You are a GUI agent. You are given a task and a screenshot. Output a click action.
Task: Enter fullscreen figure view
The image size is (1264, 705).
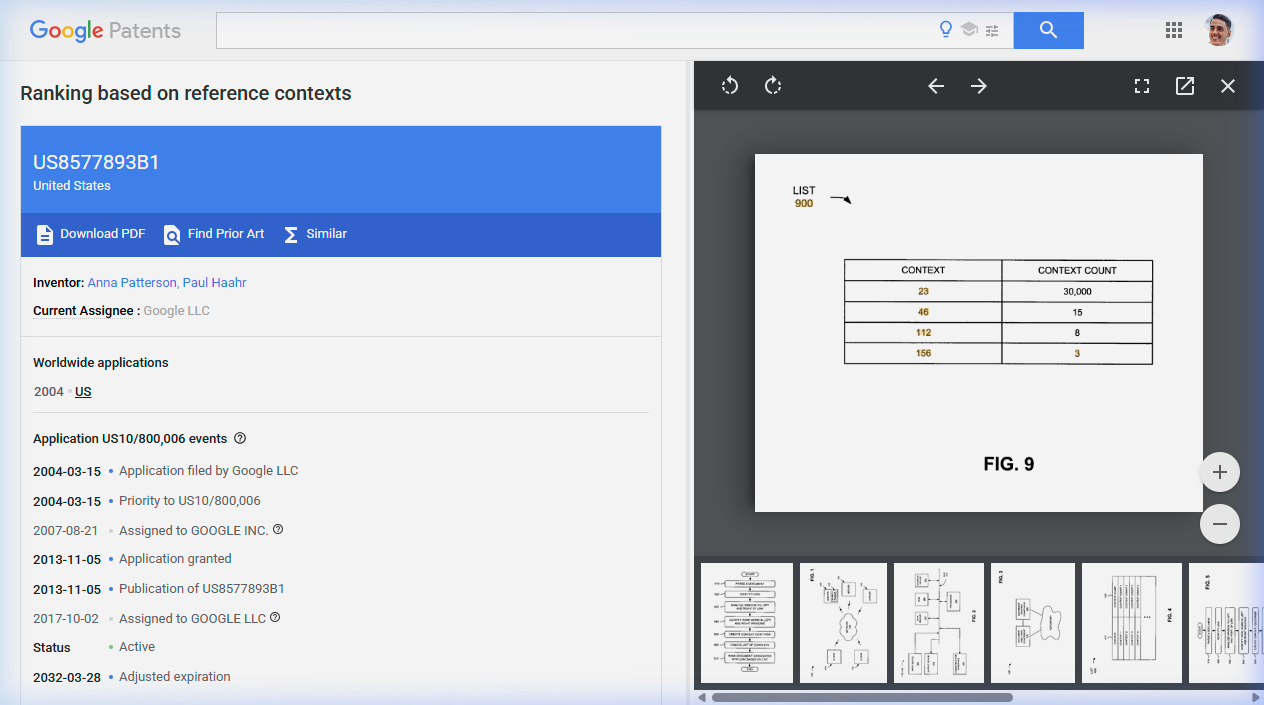pyautogui.click(x=1142, y=86)
